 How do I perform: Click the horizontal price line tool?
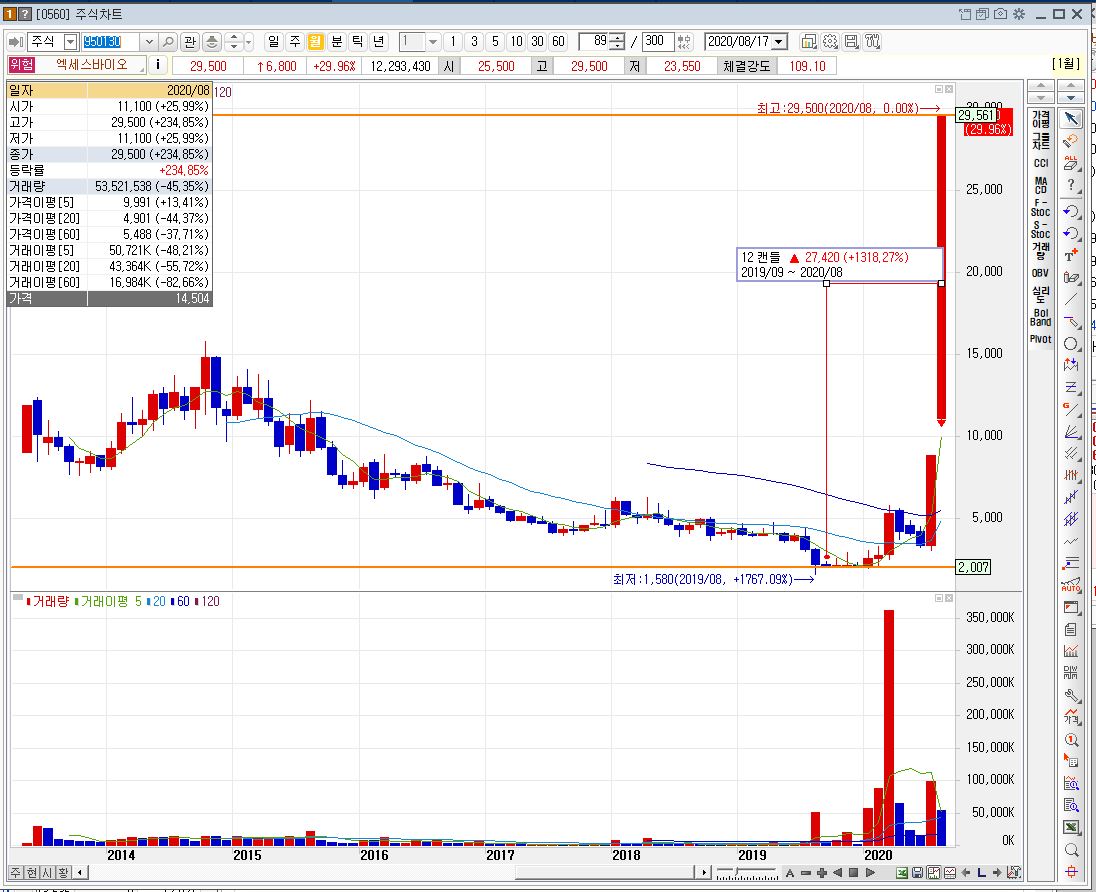(x=1071, y=322)
